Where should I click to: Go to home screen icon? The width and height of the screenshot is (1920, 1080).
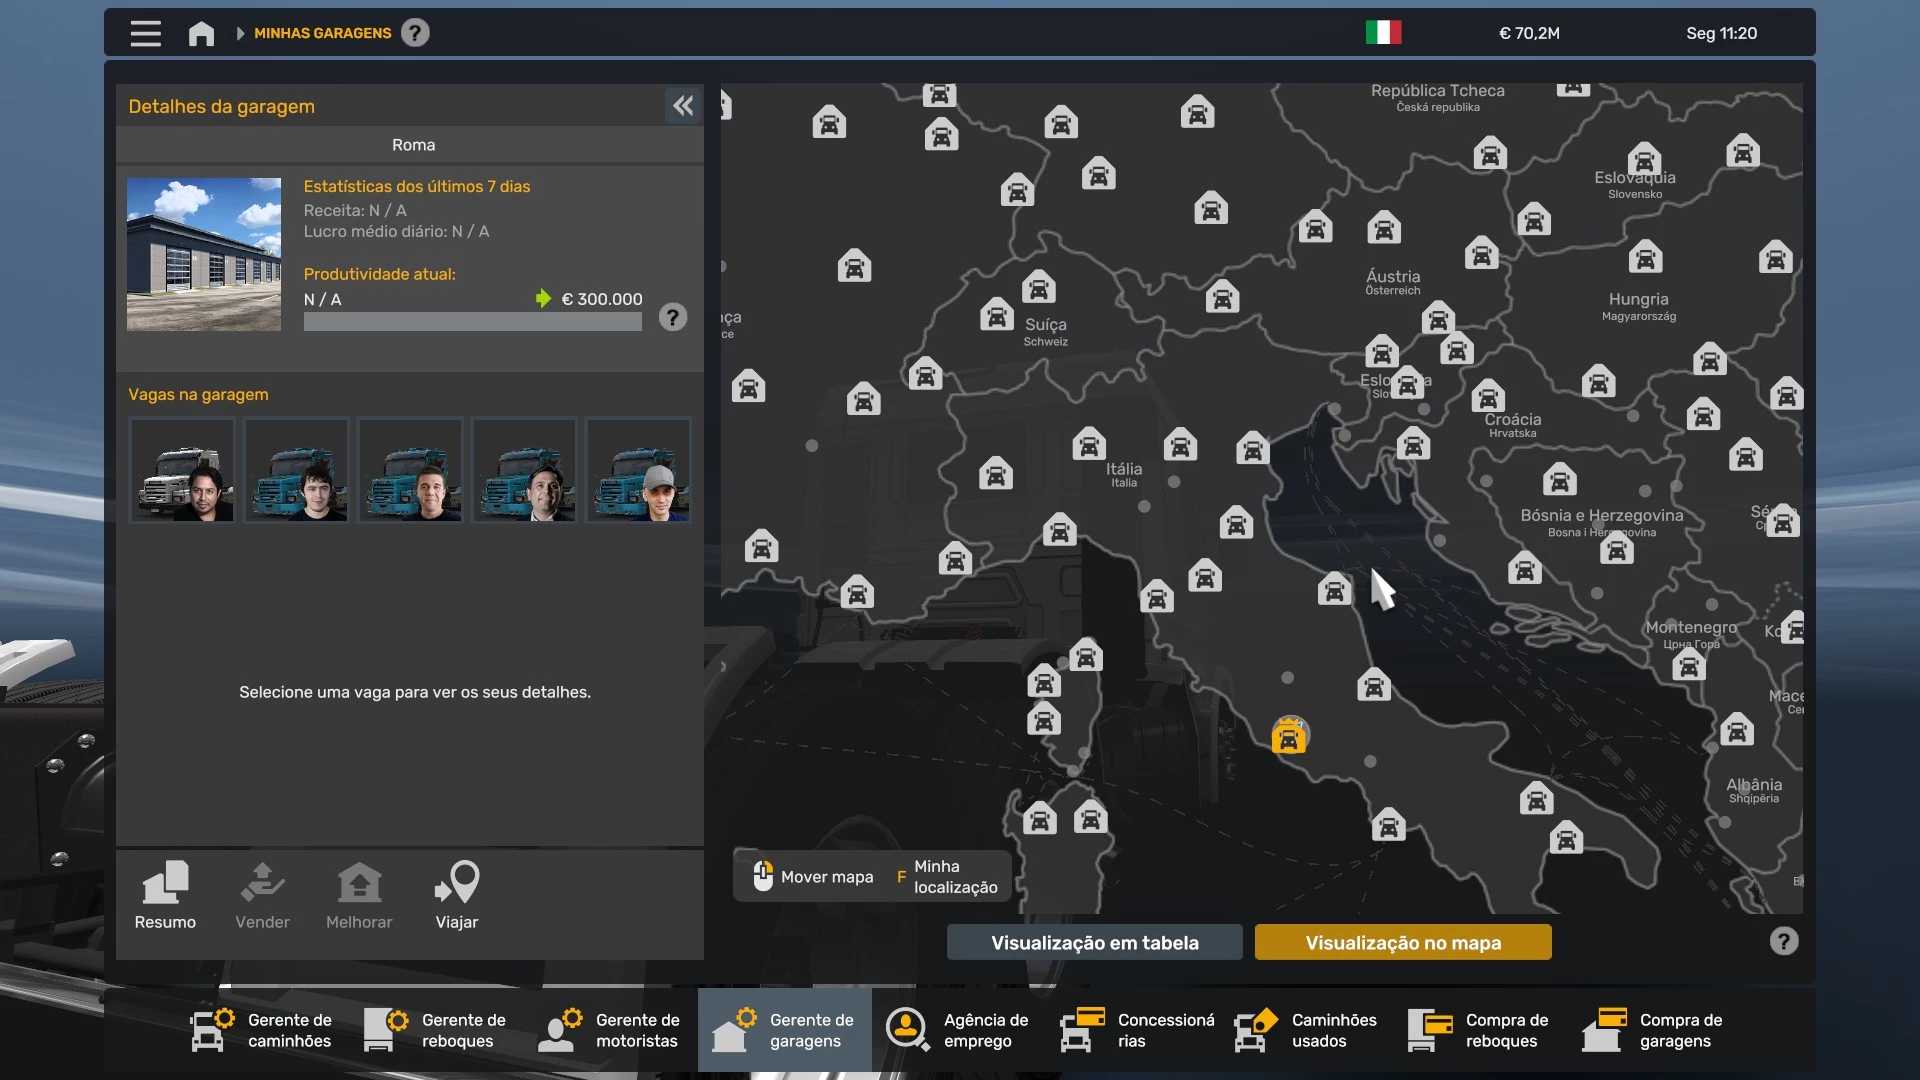pyautogui.click(x=201, y=33)
